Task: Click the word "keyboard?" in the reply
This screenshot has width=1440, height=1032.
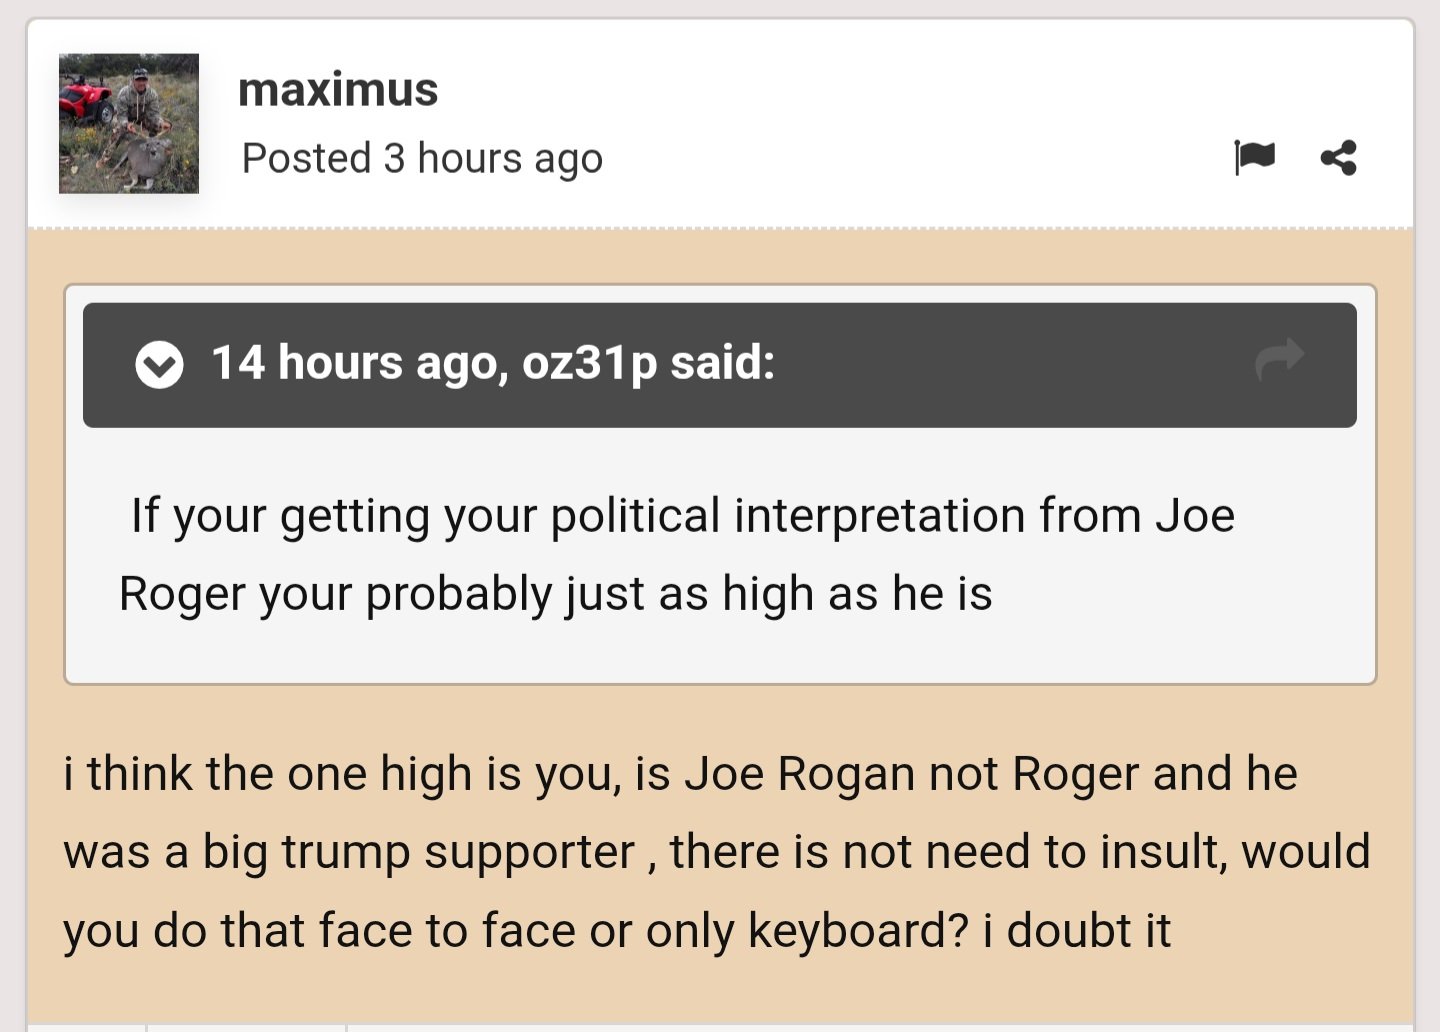Action: pyautogui.click(x=858, y=930)
